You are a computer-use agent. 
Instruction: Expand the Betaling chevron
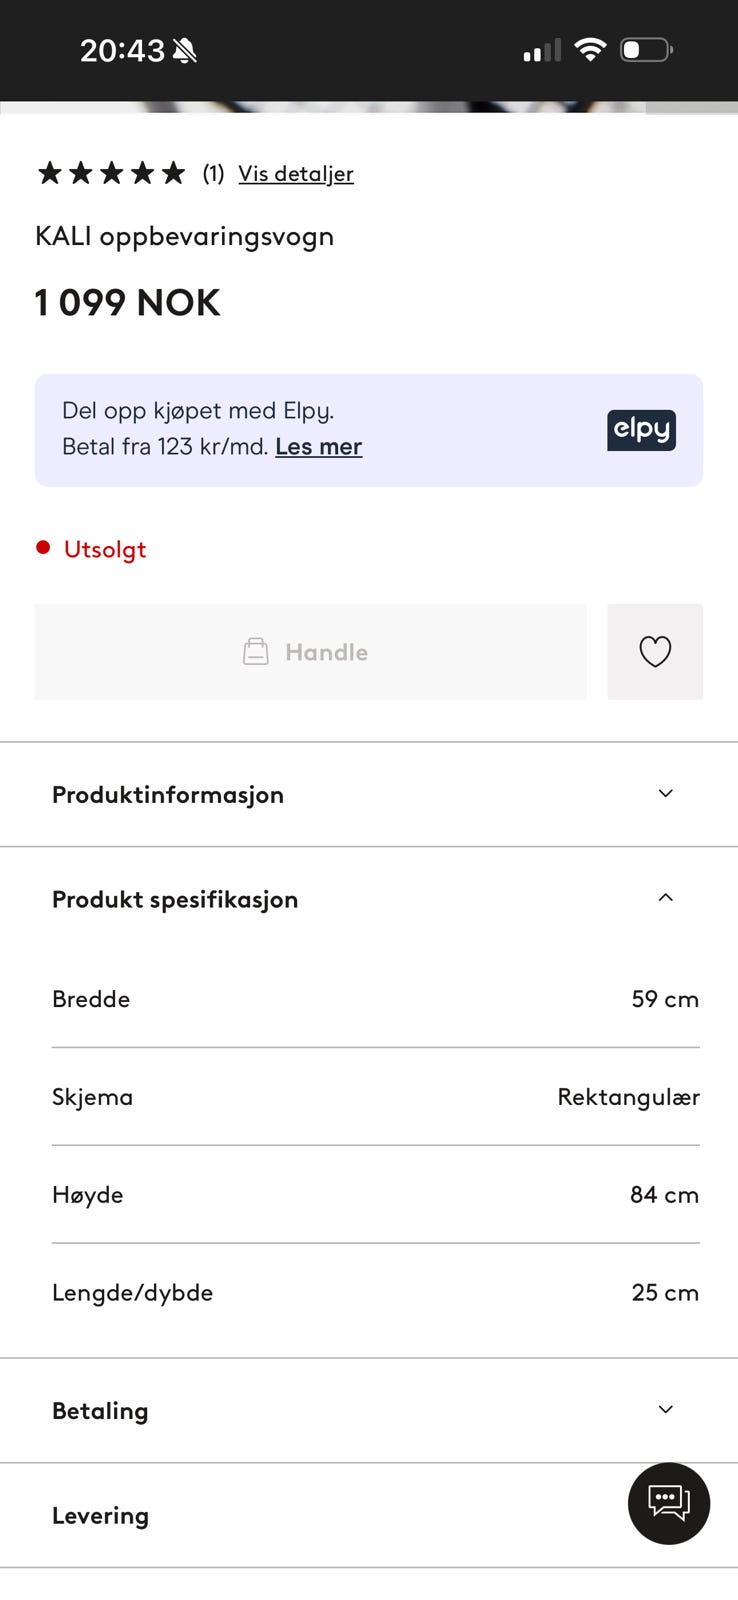coord(665,1409)
